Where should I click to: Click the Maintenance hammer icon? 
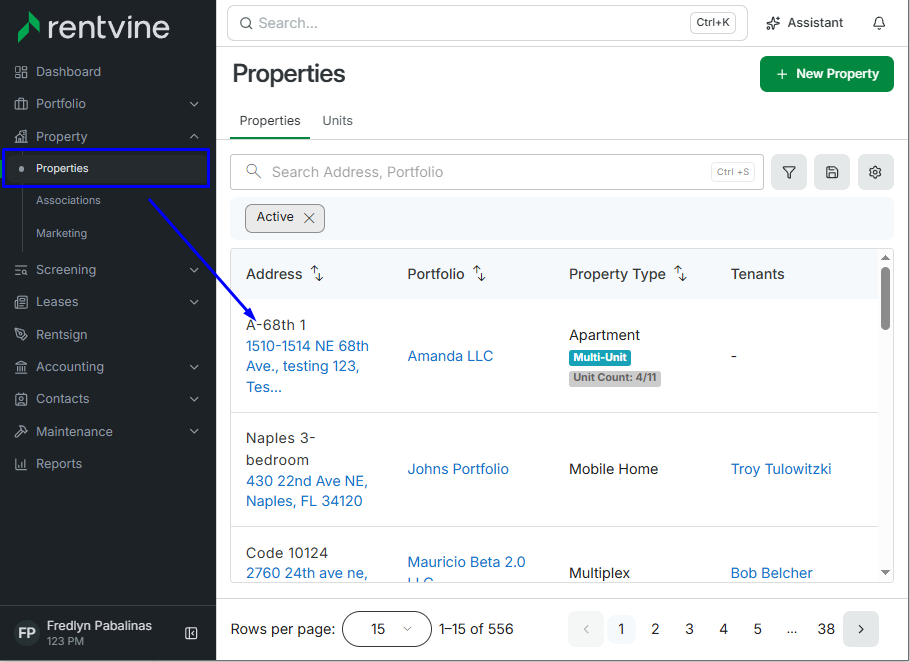tap(21, 432)
